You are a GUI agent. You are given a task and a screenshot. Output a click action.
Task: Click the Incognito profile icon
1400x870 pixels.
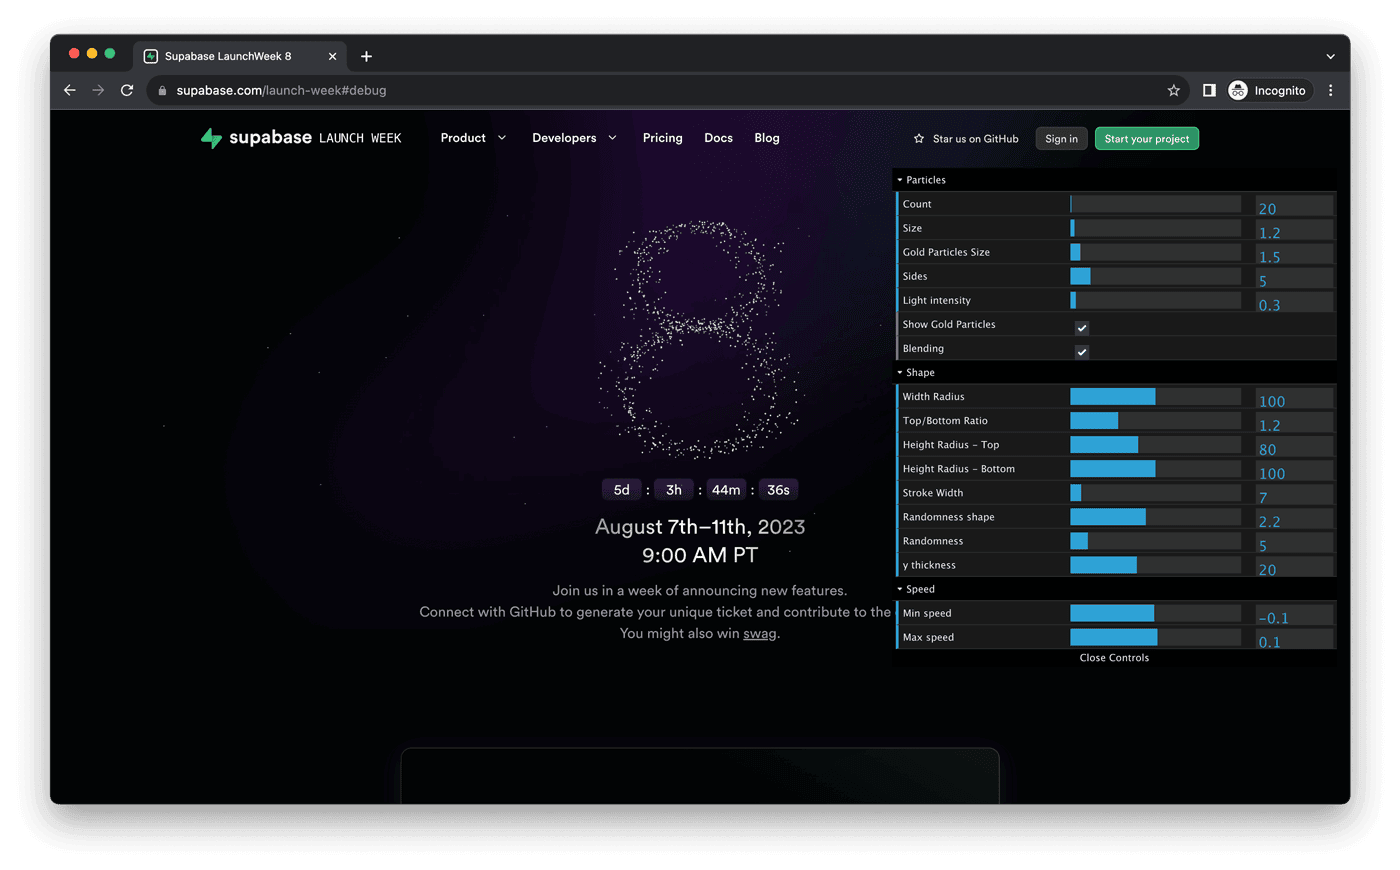[x=1236, y=90]
